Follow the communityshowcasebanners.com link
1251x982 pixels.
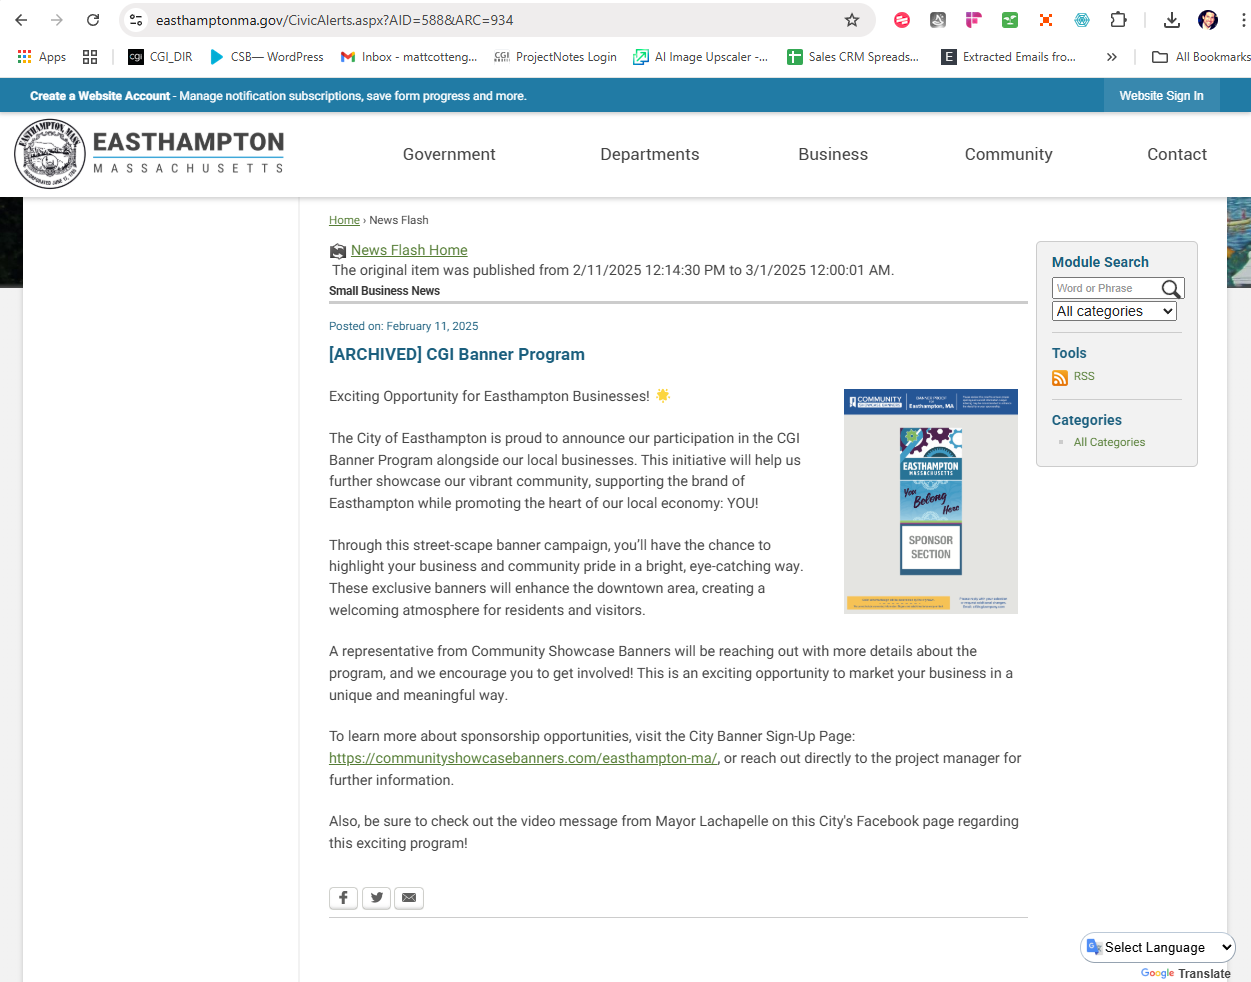523,758
